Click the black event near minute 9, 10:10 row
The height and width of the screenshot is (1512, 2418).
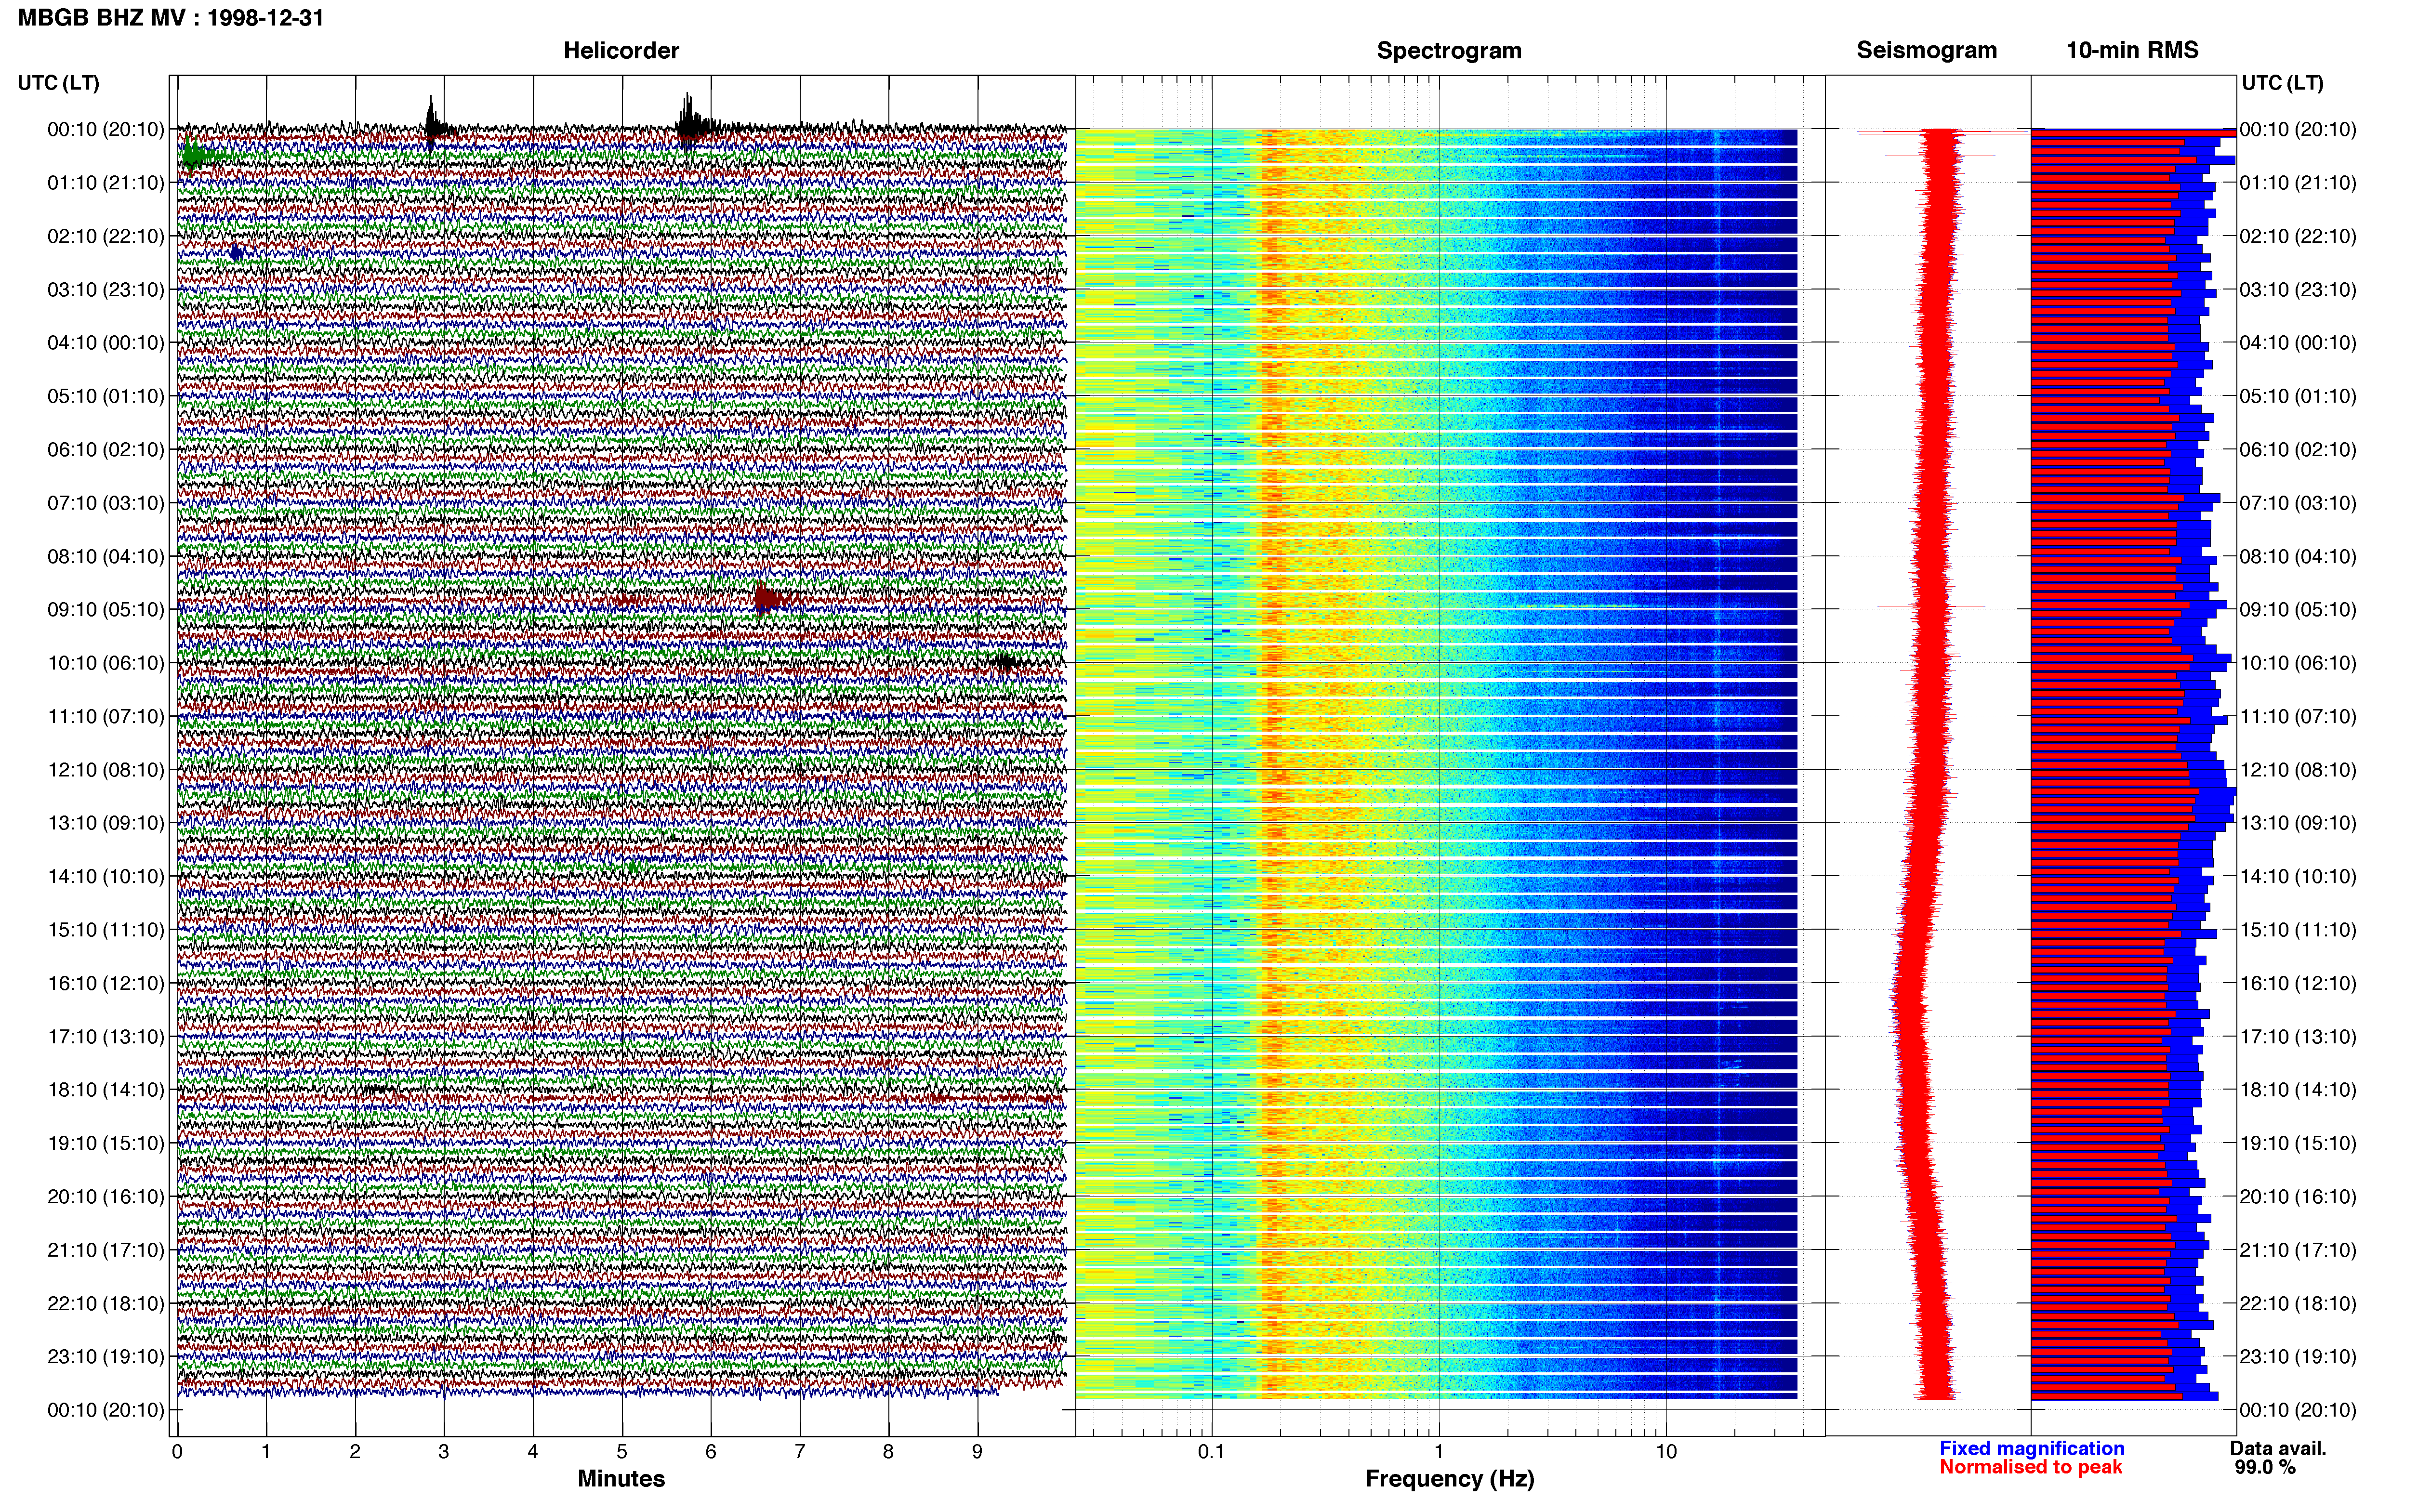click(x=1005, y=661)
